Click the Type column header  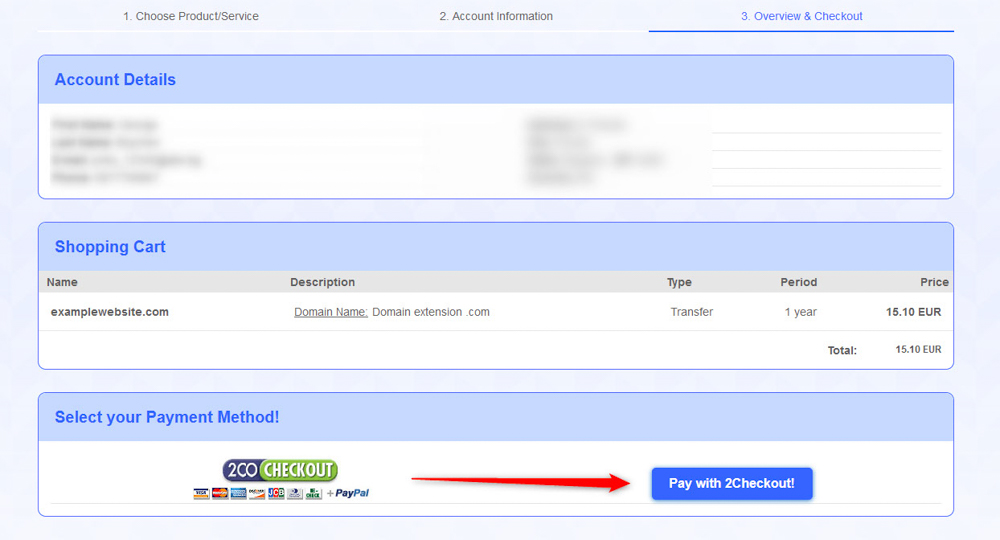(x=679, y=282)
